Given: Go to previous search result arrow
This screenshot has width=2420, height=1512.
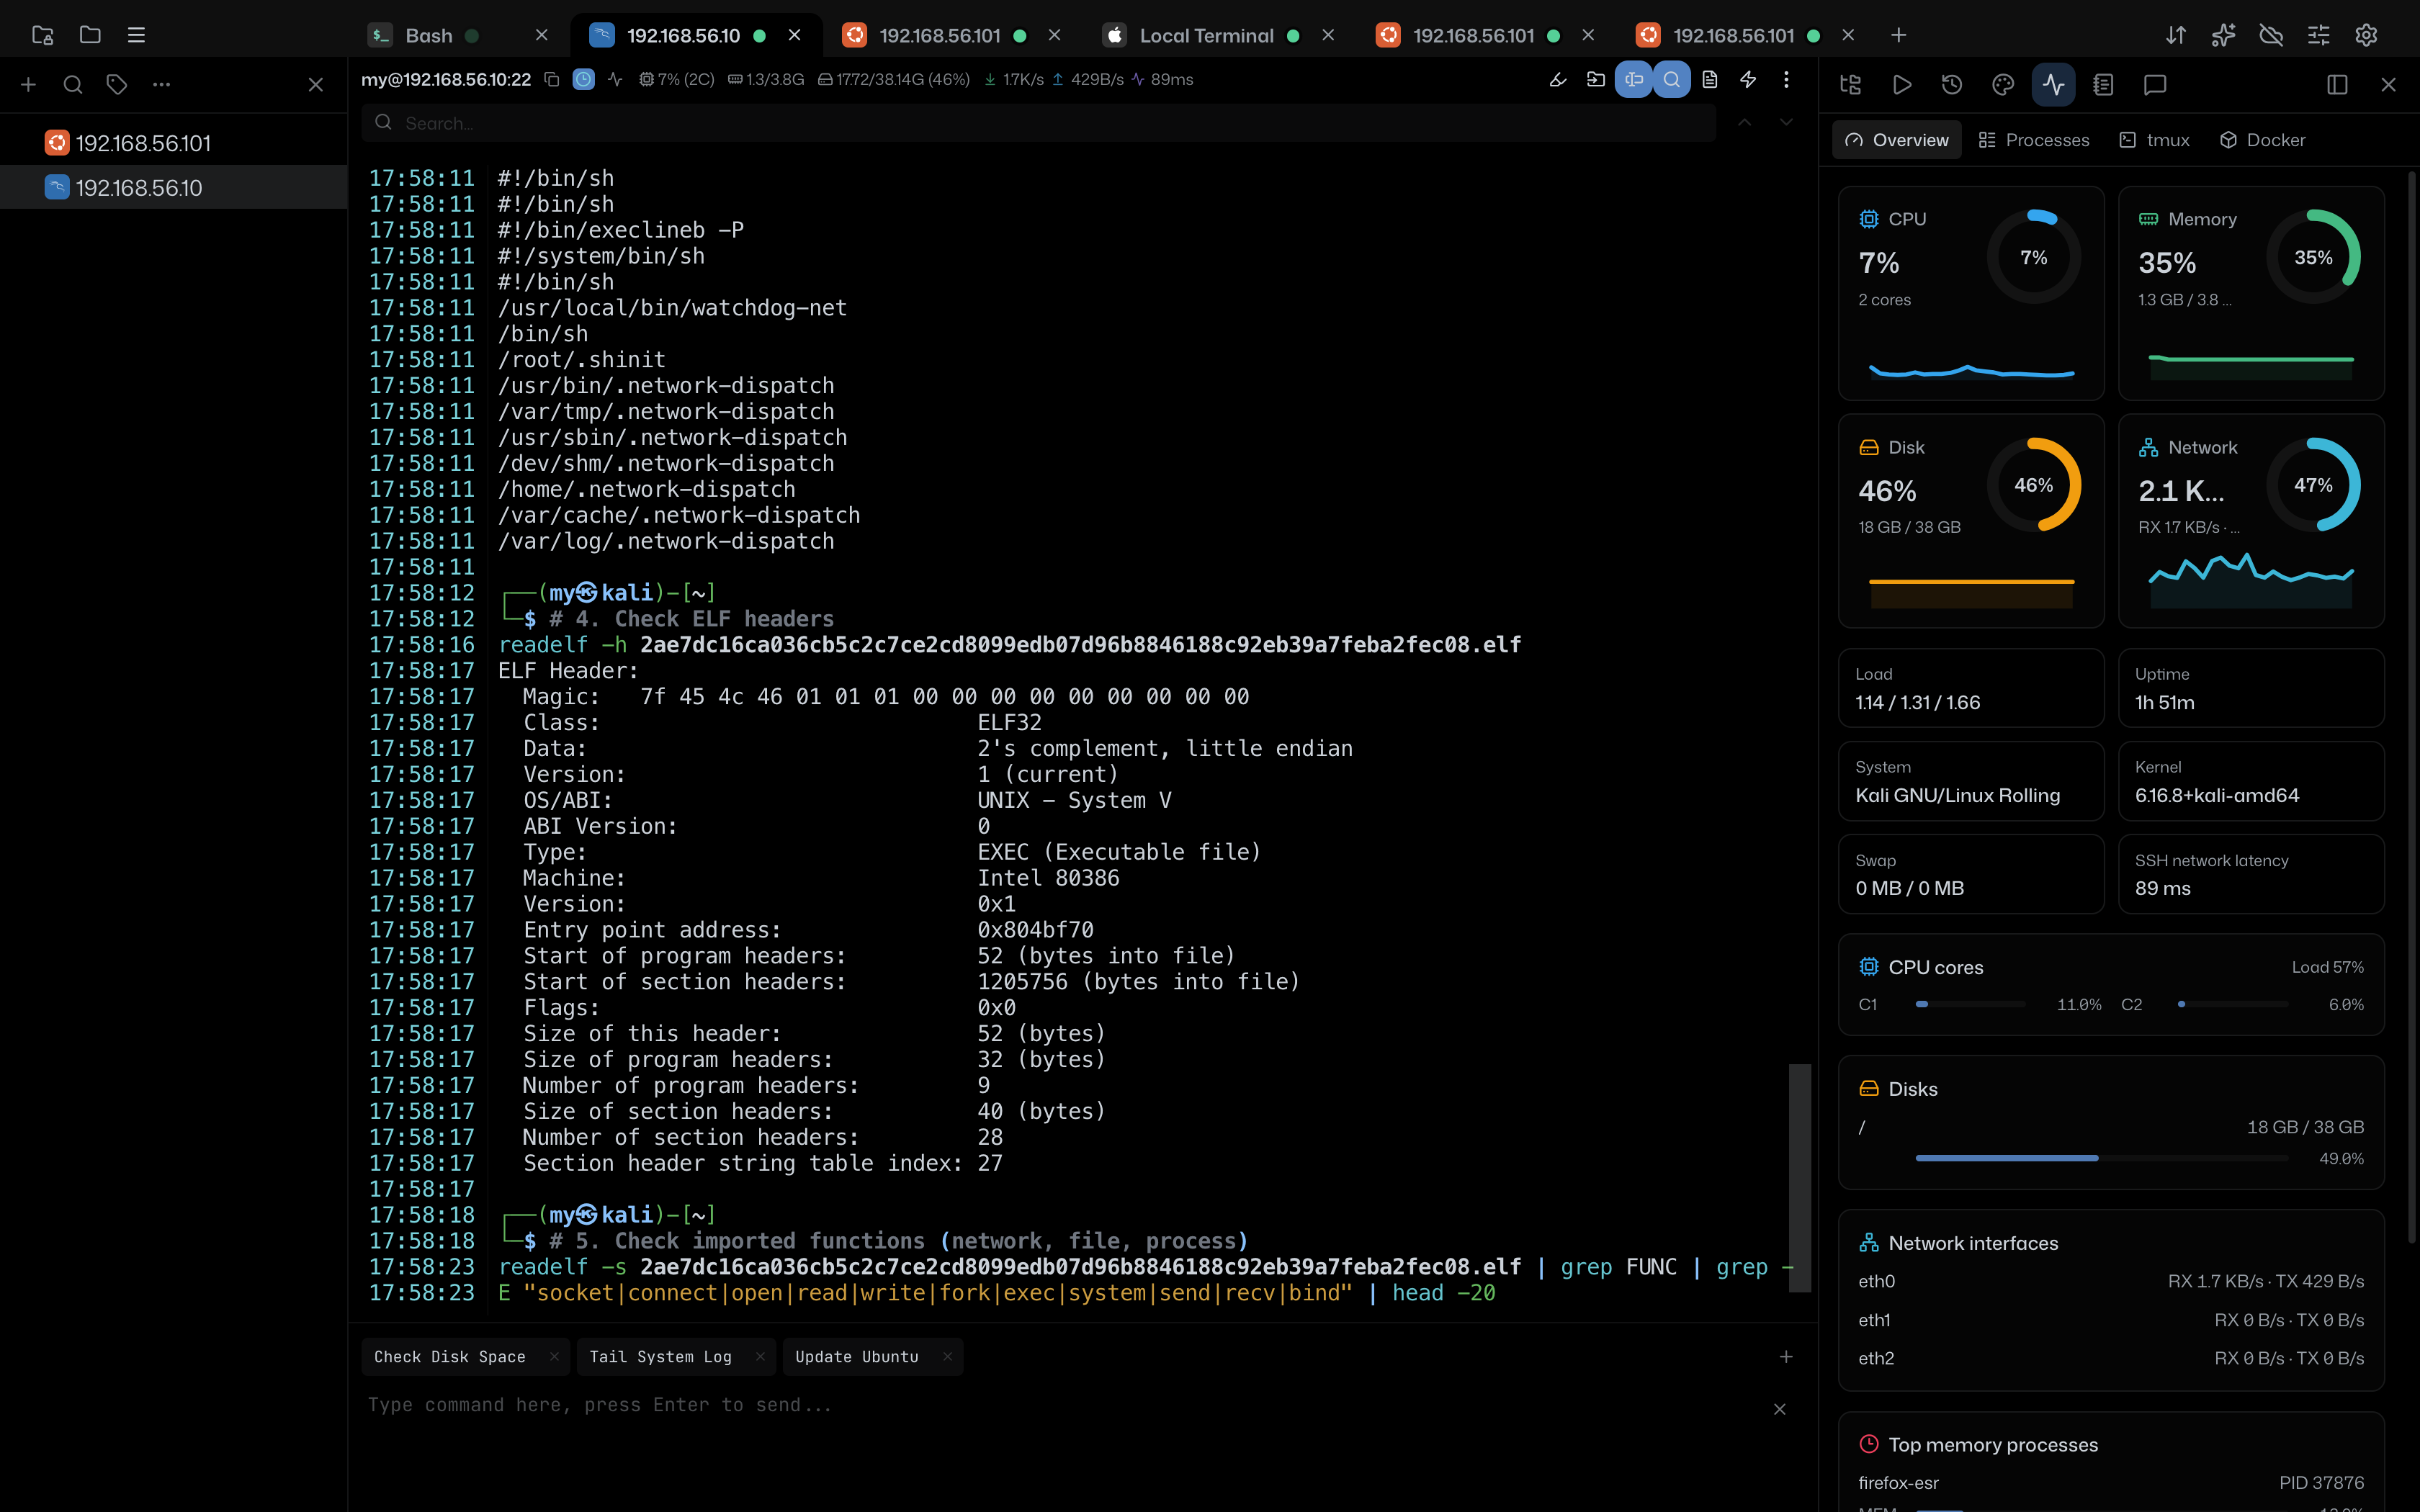Looking at the screenshot, I should point(1744,122).
